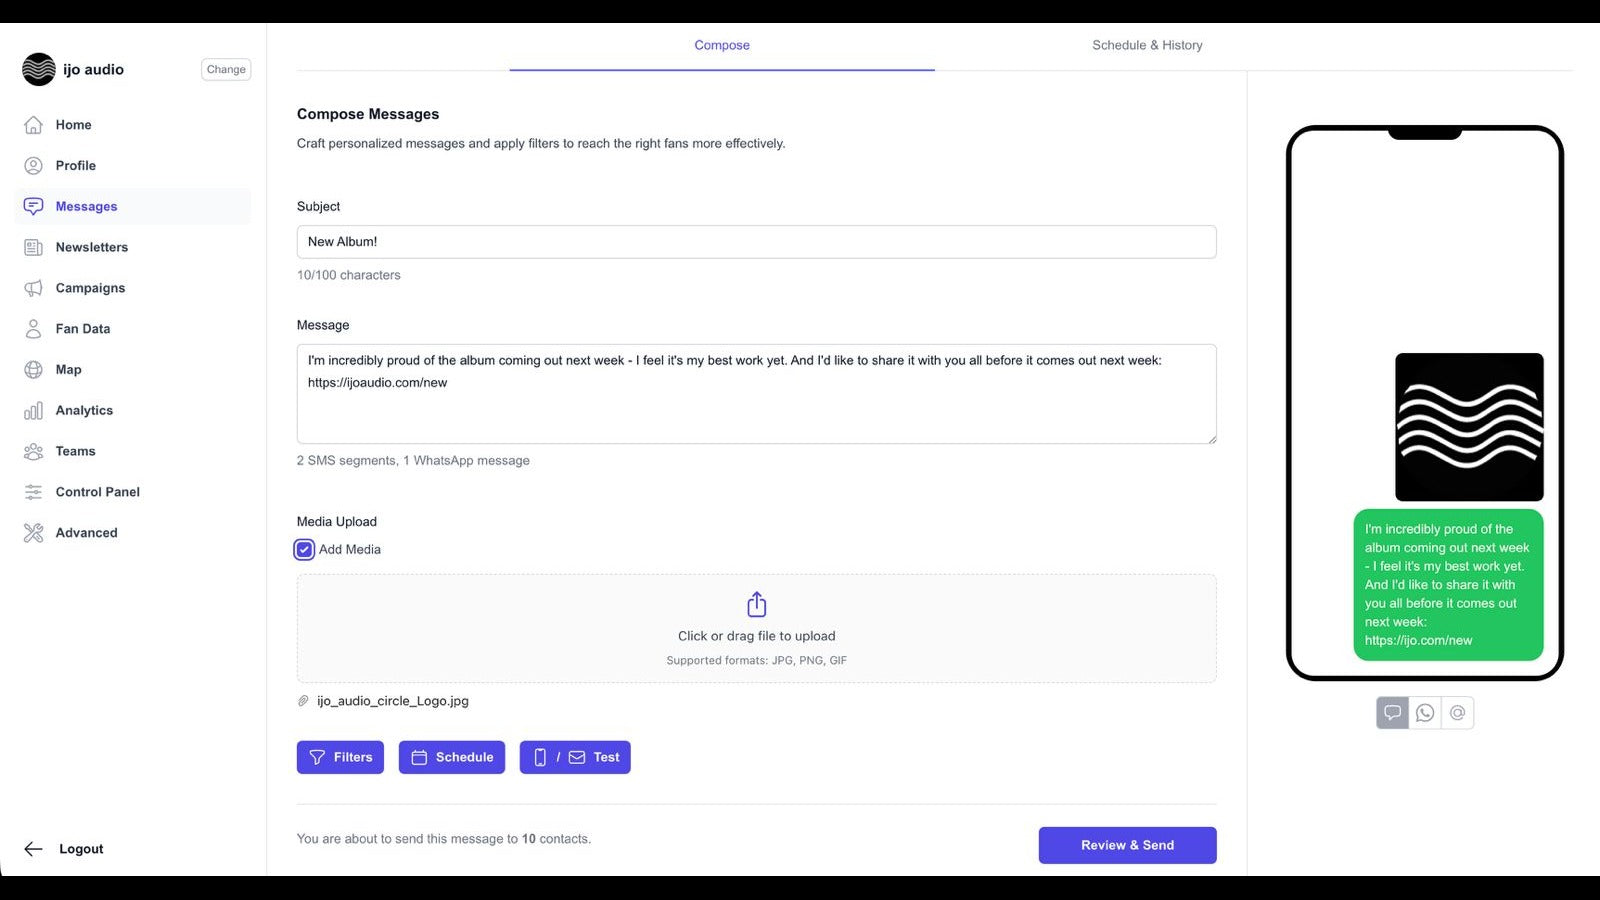This screenshot has width=1600, height=900.
Task: Open Campaigns megaphone icon
Action: (33, 288)
